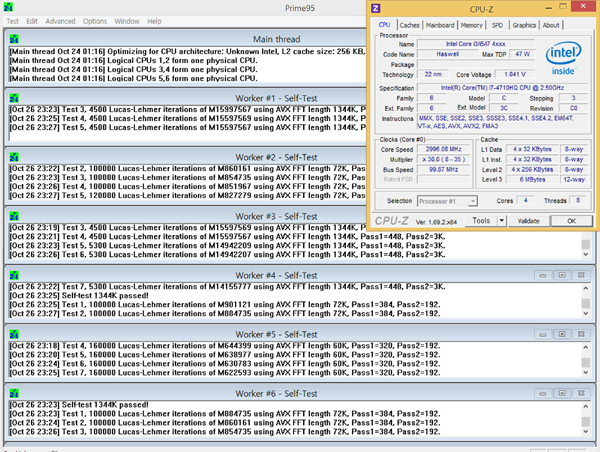The width and height of the screenshot is (600, 452).
Task: Click the Instructions field listing MMX, SSE
Action: [502, 122]
